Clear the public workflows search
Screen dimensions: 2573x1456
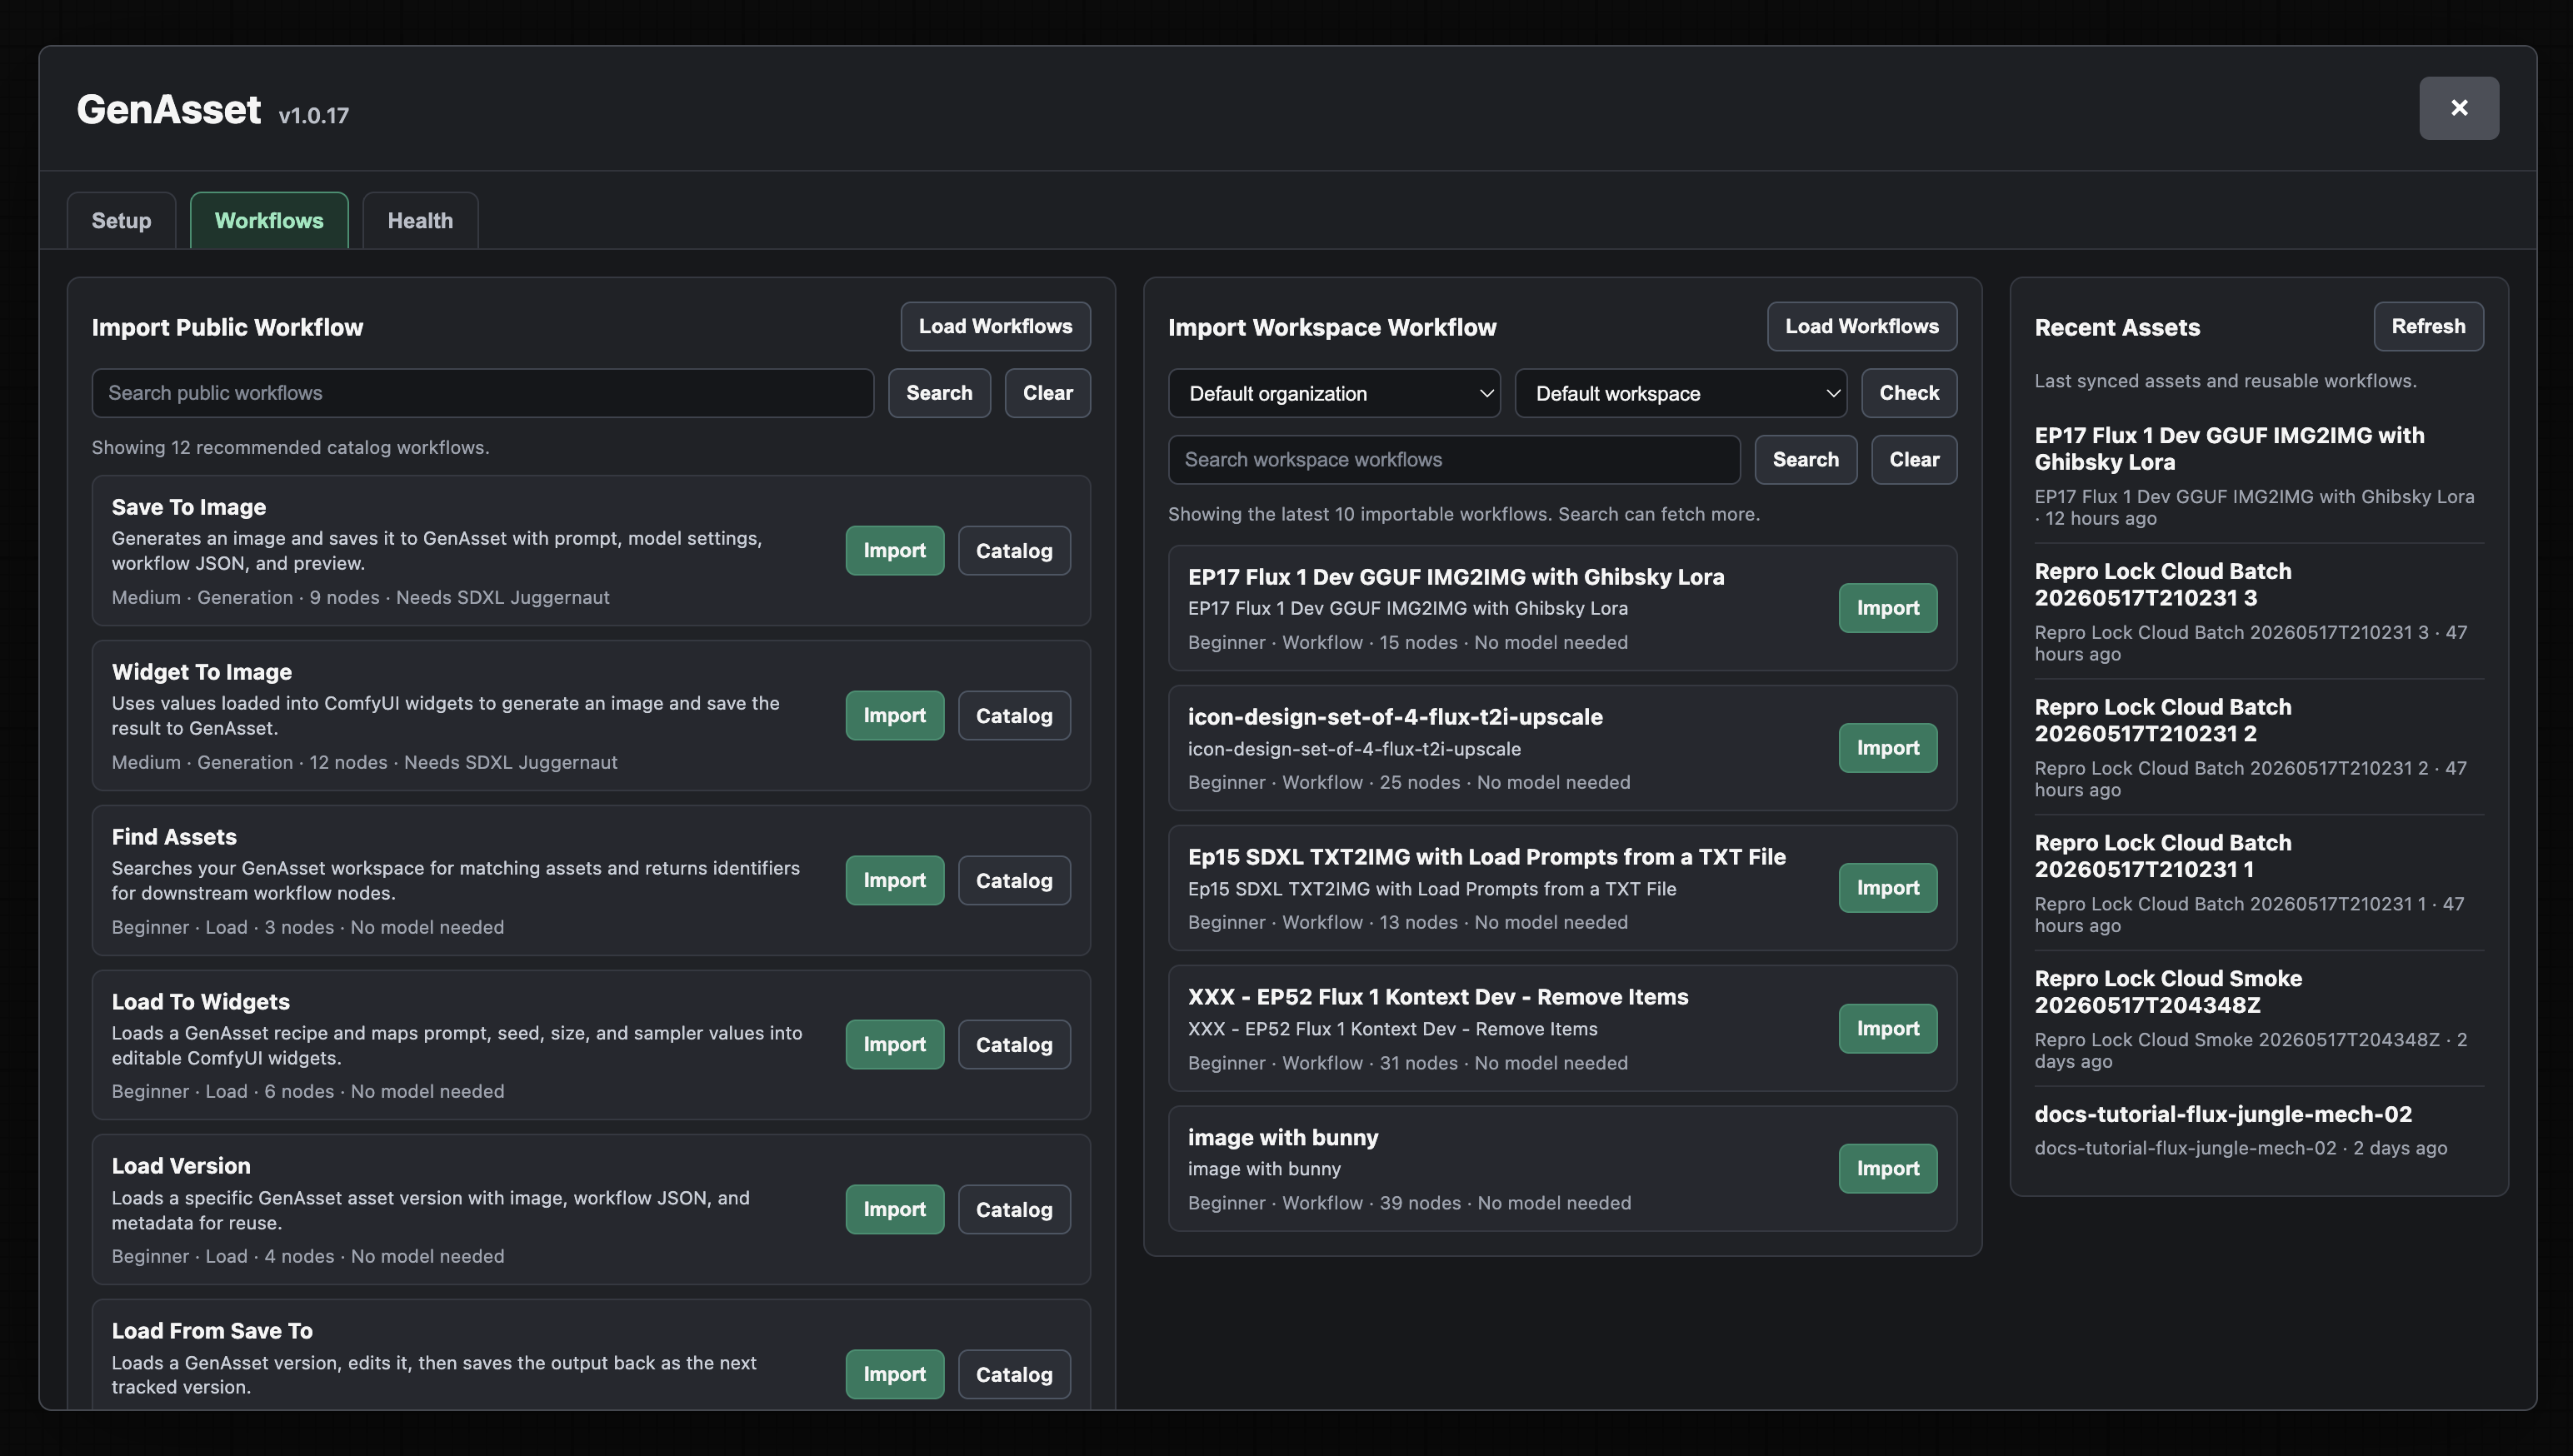coord(1047,393)
